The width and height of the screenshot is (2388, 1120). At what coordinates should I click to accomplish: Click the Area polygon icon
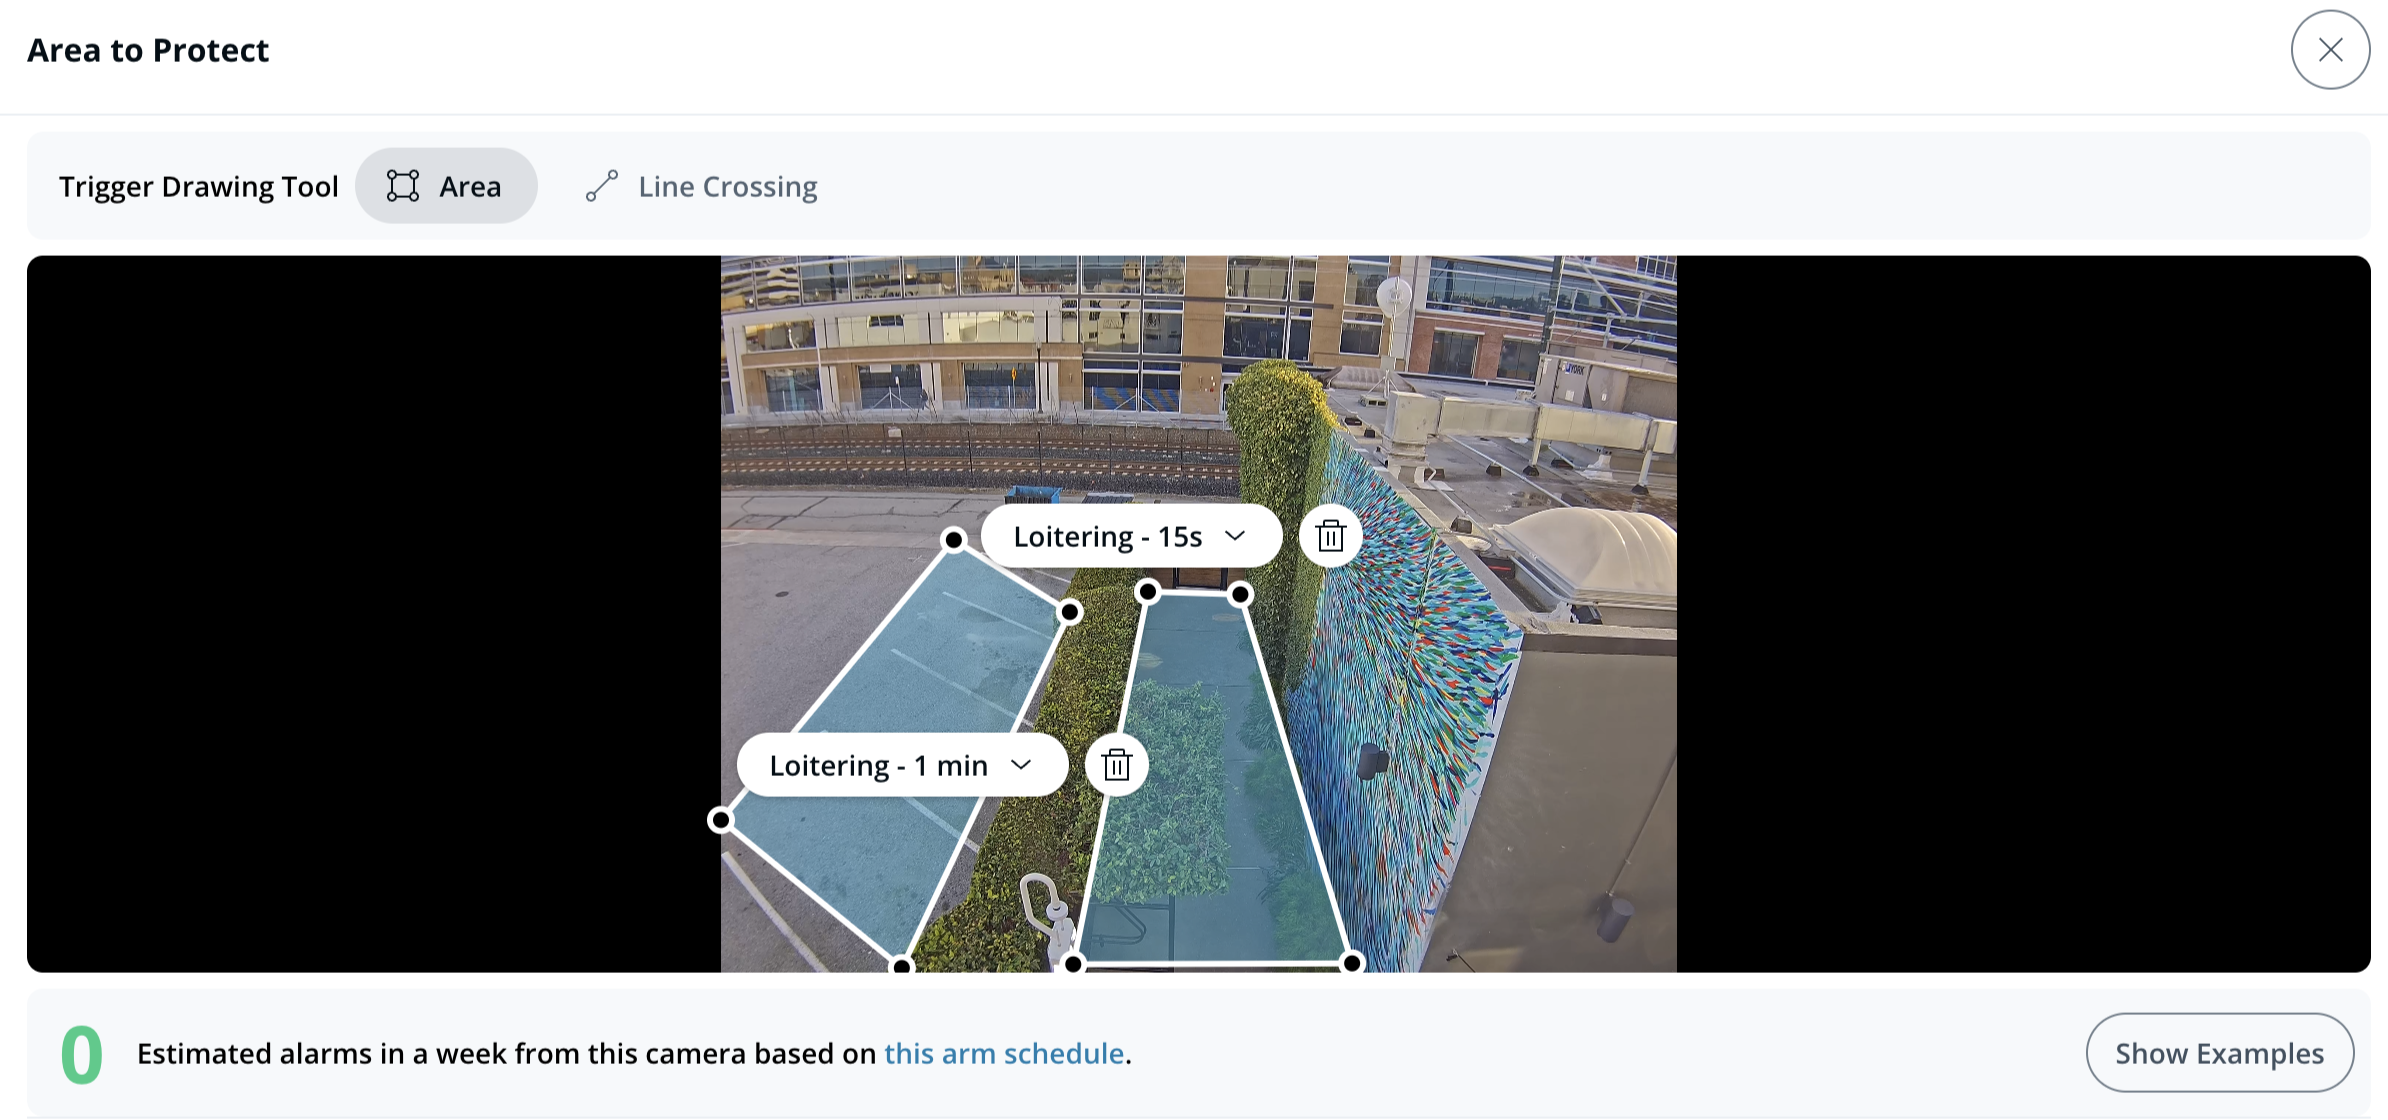[403, 186]
